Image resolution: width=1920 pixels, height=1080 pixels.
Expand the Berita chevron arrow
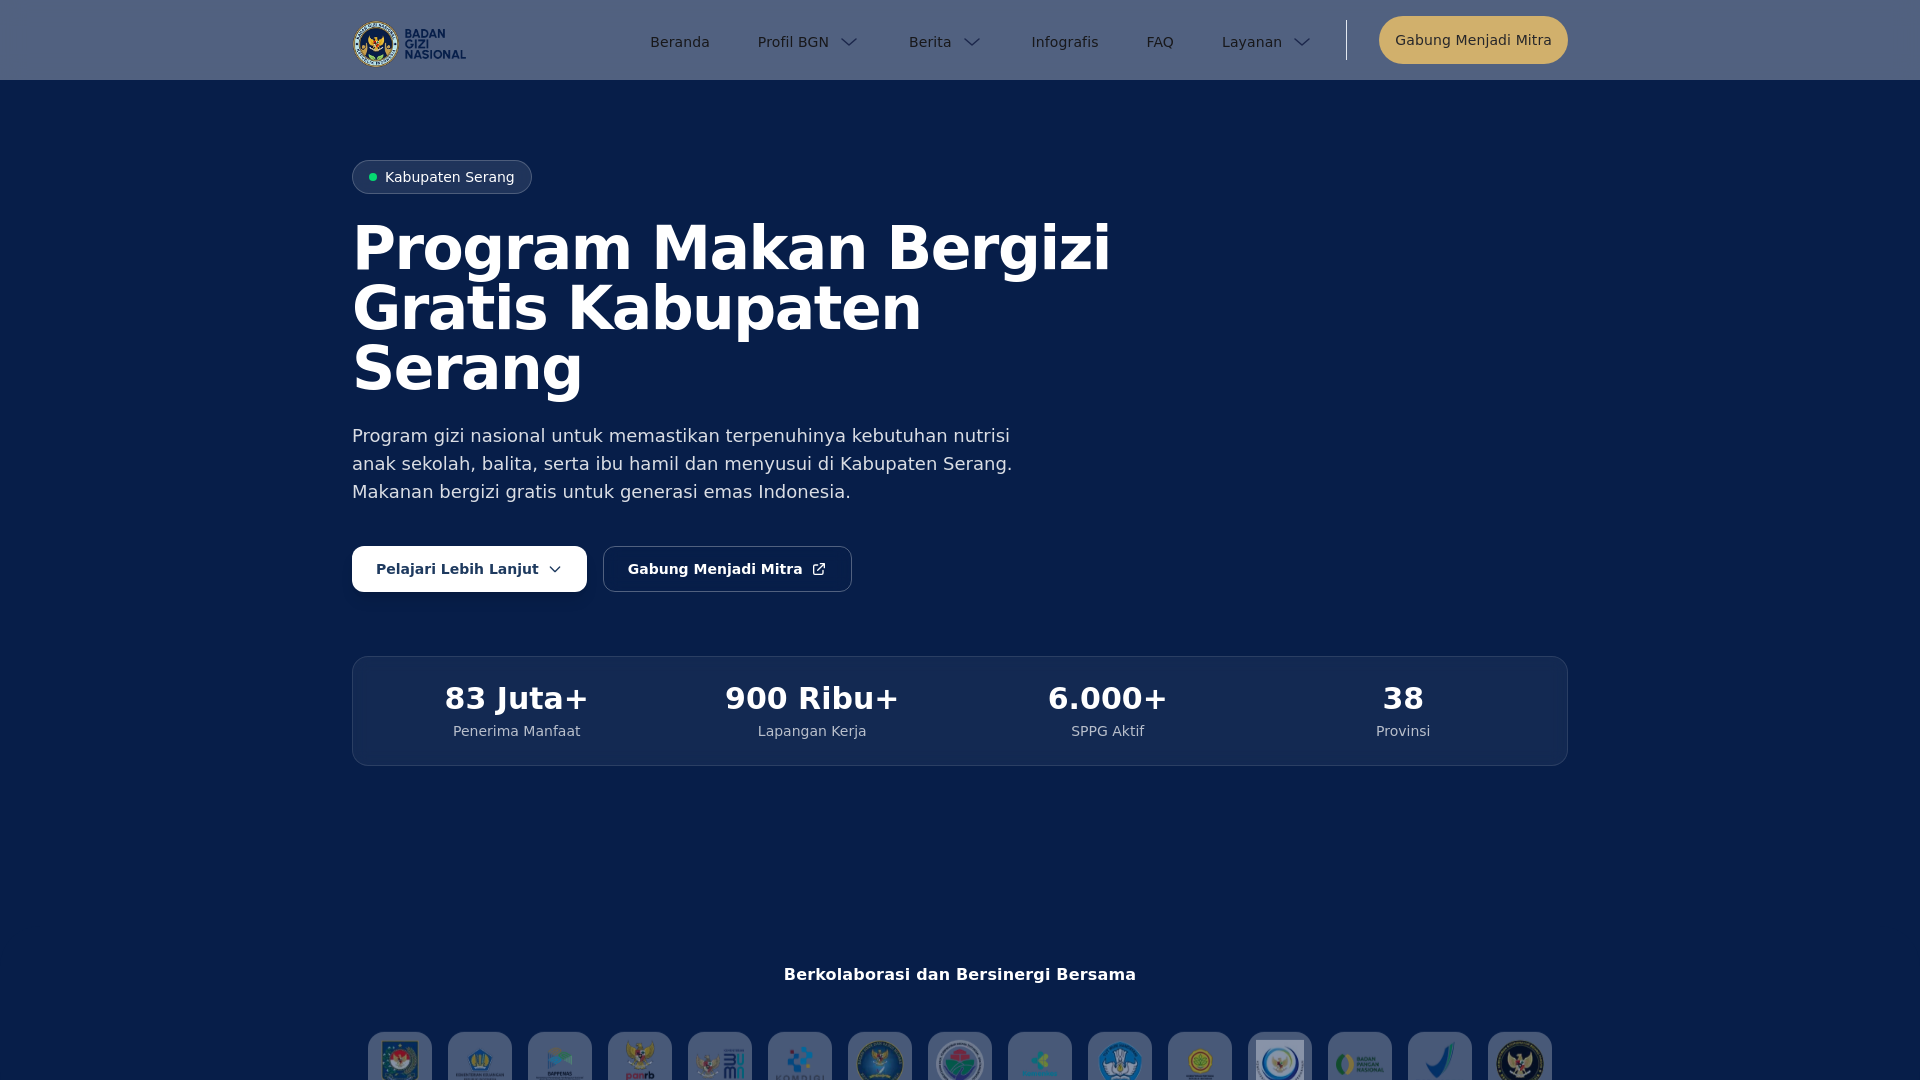[972, 42]
